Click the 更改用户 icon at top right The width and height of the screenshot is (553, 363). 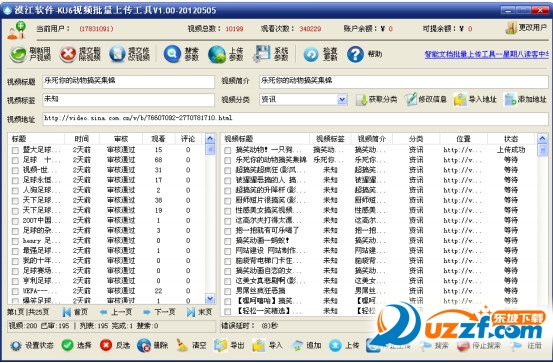click(511, 28)
